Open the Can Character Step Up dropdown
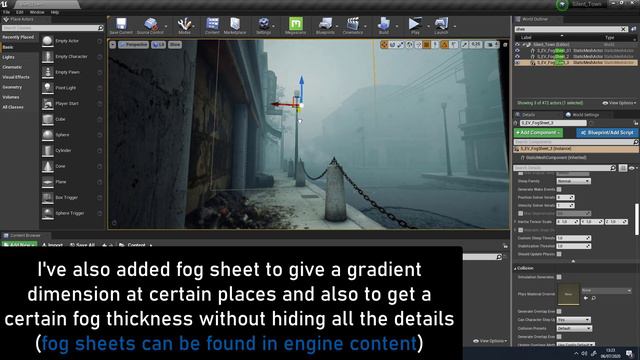 point(573,320)
